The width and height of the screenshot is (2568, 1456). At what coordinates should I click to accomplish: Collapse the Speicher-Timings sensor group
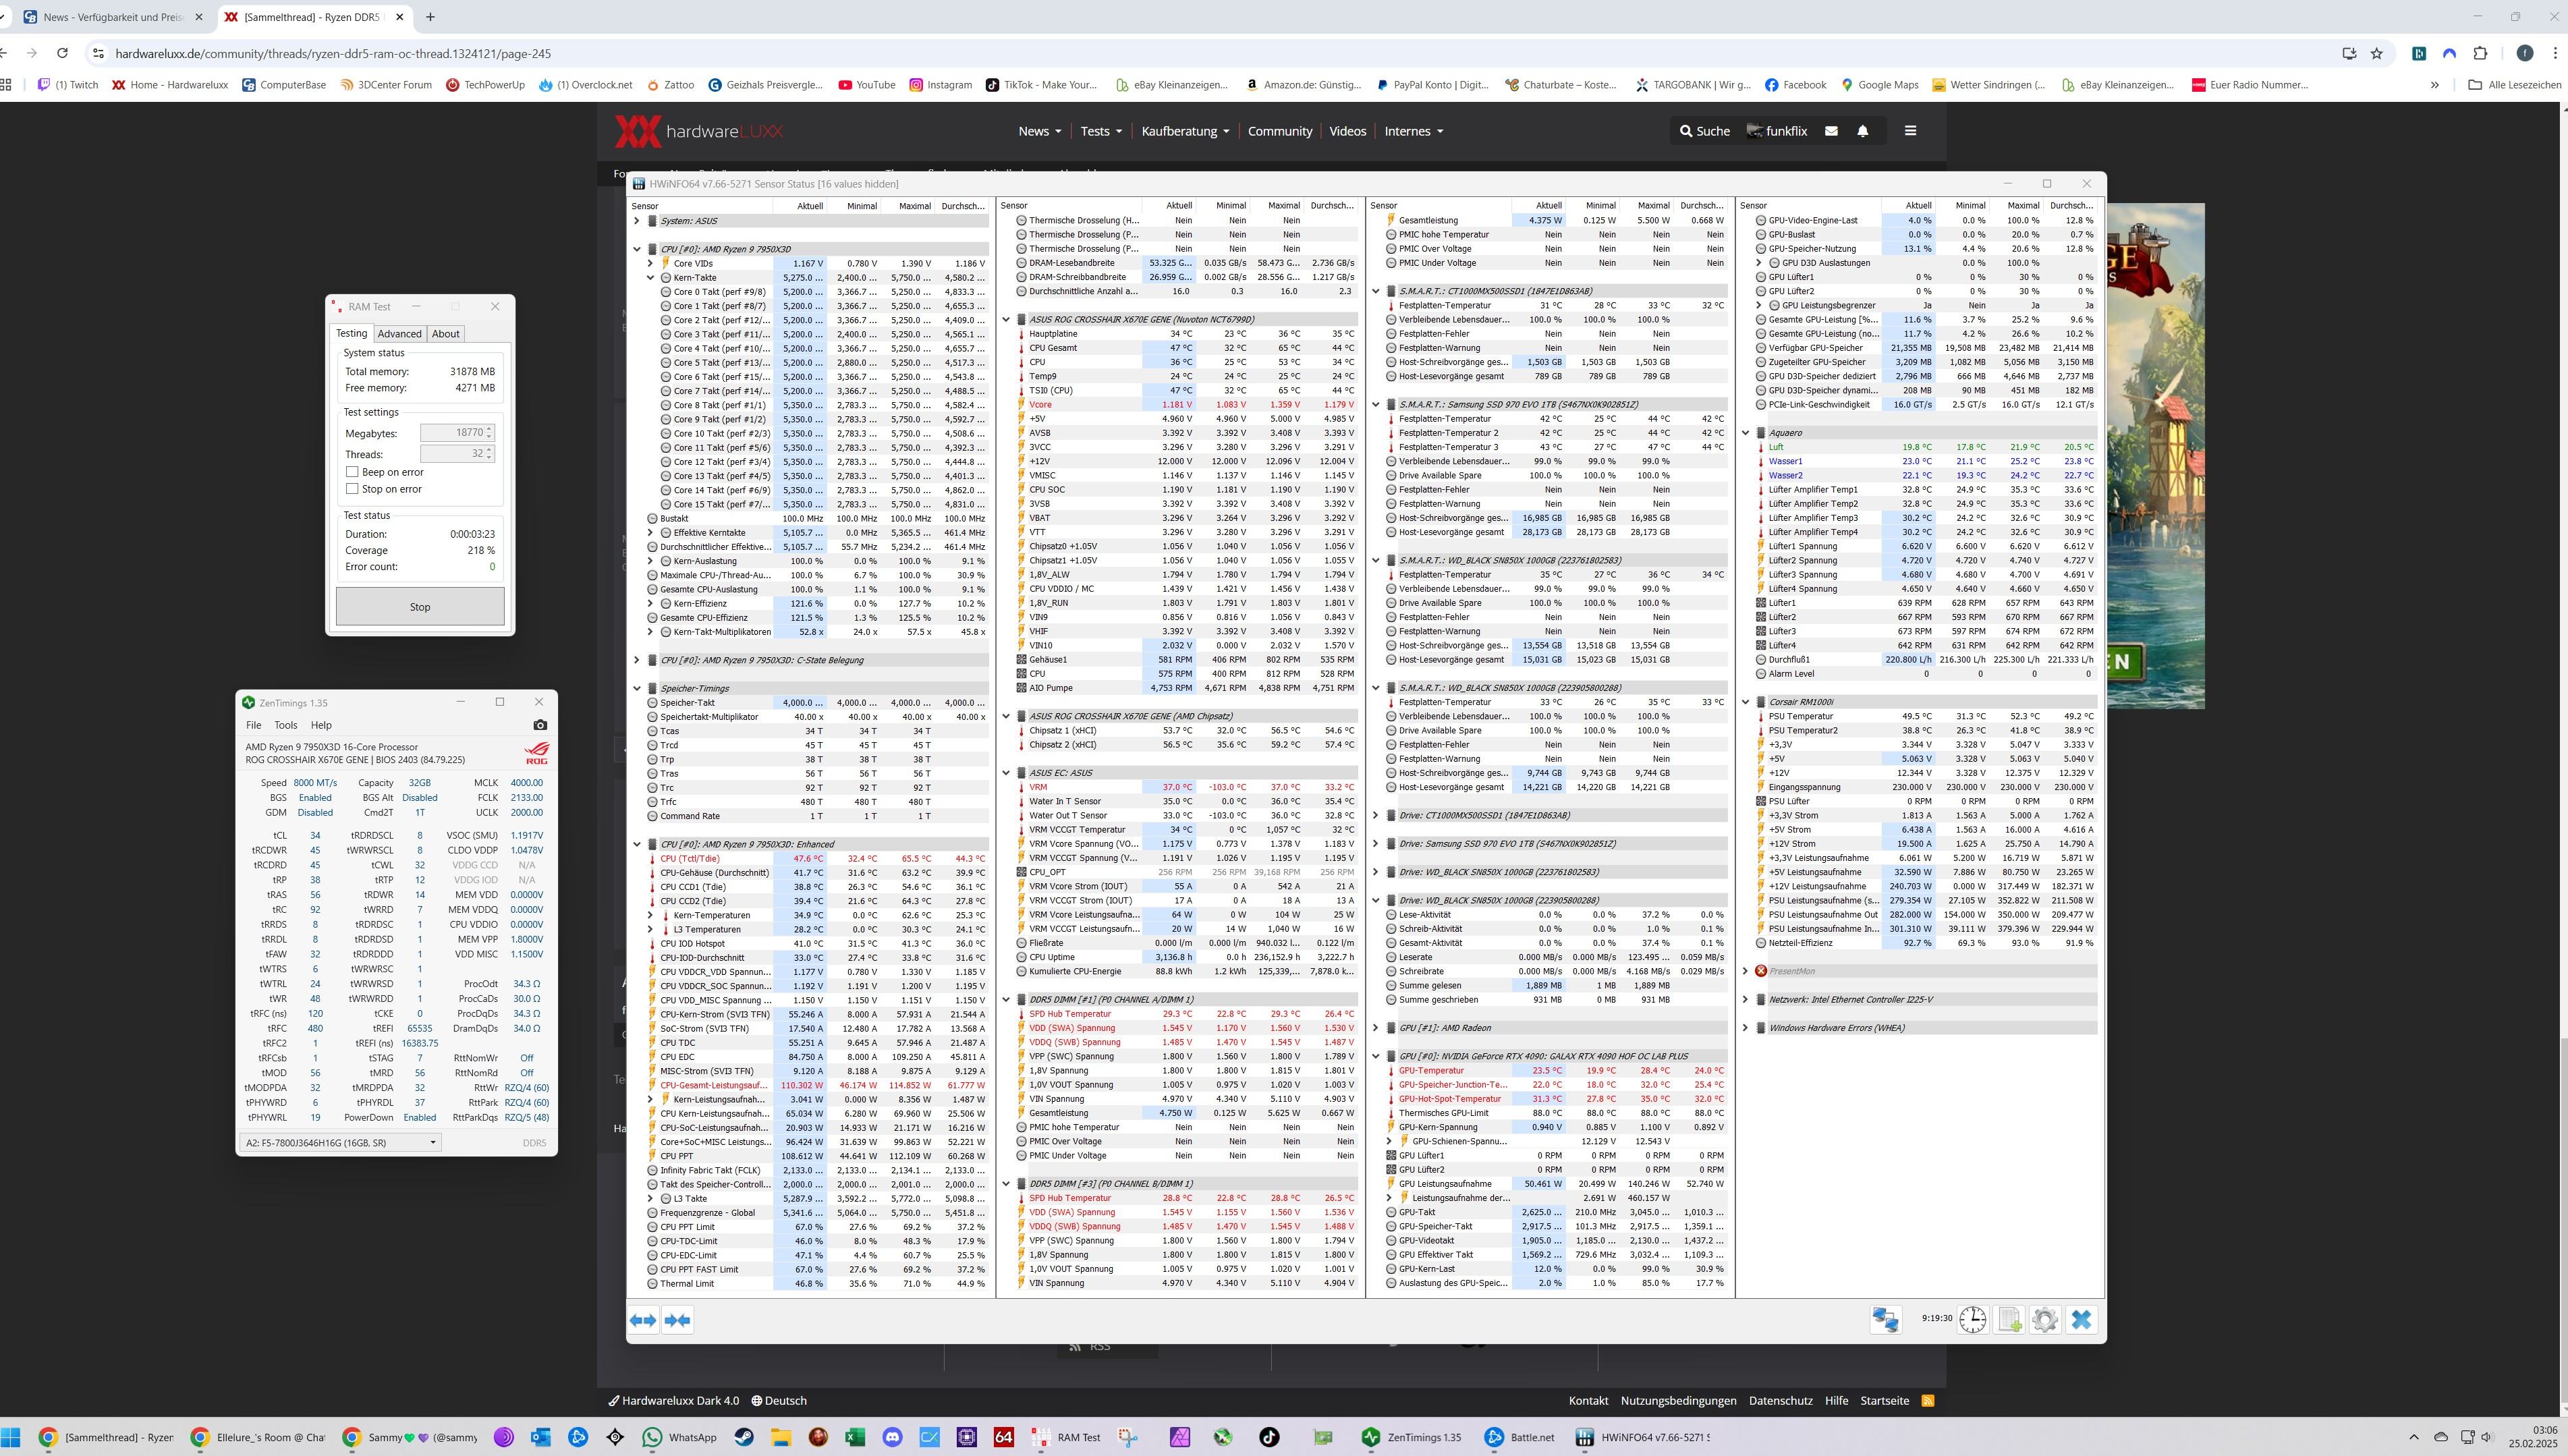pos(637,688)
